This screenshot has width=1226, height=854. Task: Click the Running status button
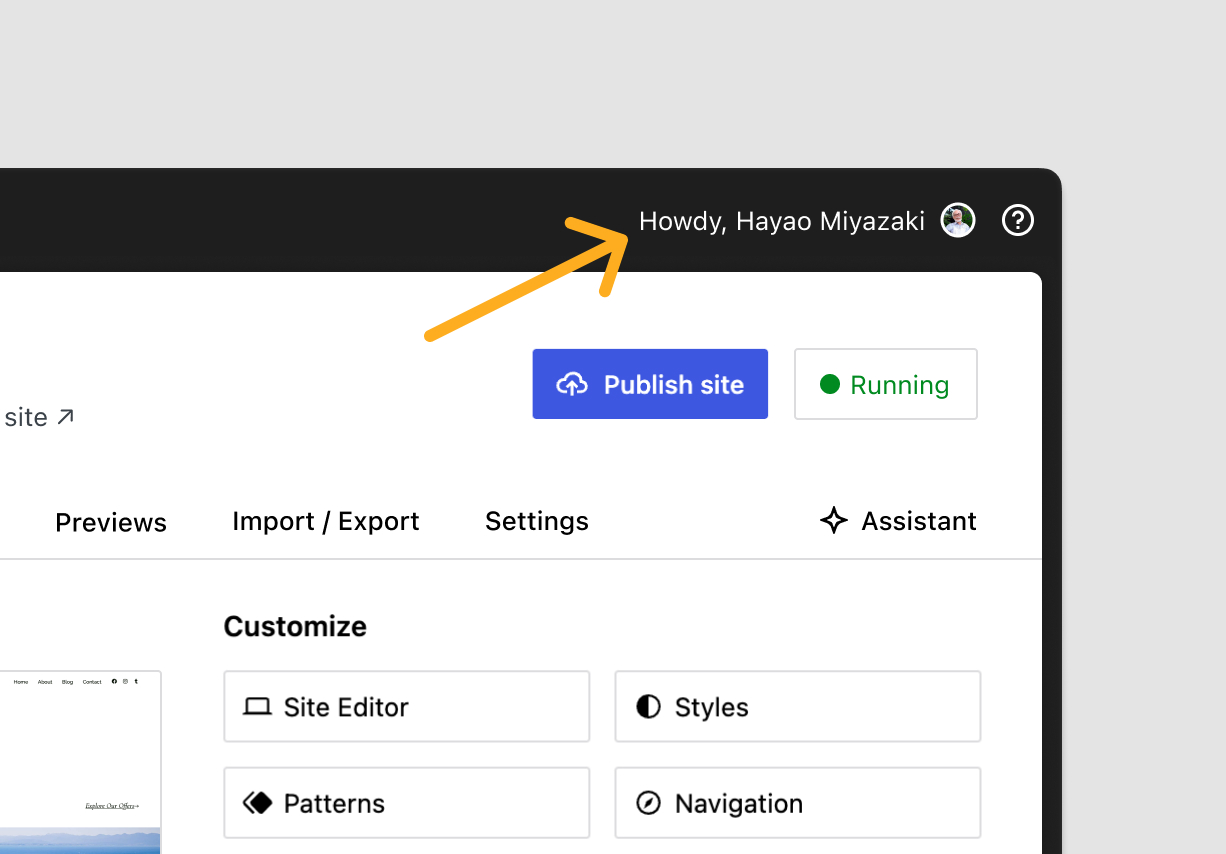tap(886, 384)
